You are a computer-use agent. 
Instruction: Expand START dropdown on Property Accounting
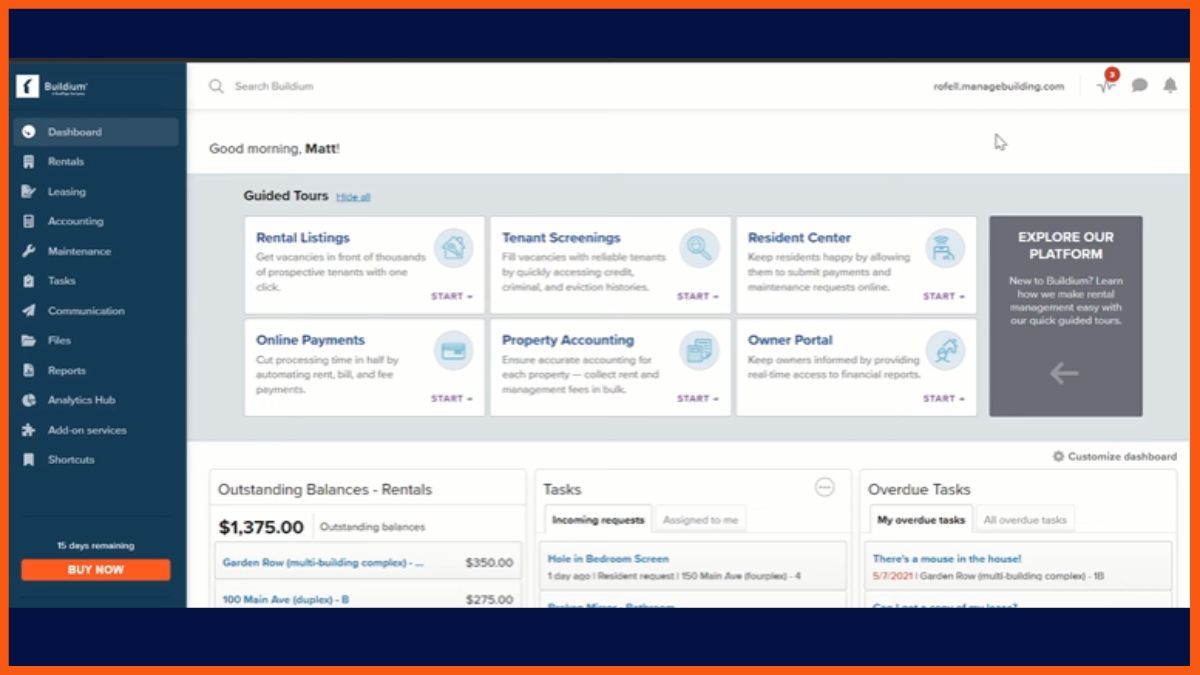[x=698, y=398]
